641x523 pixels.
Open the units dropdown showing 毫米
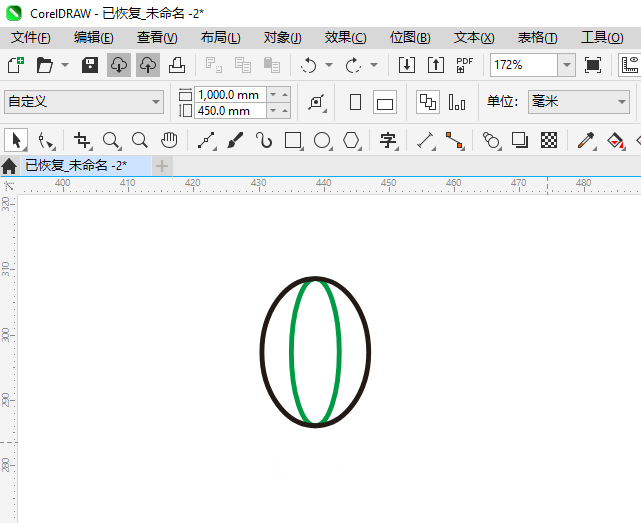click(617, 102)
